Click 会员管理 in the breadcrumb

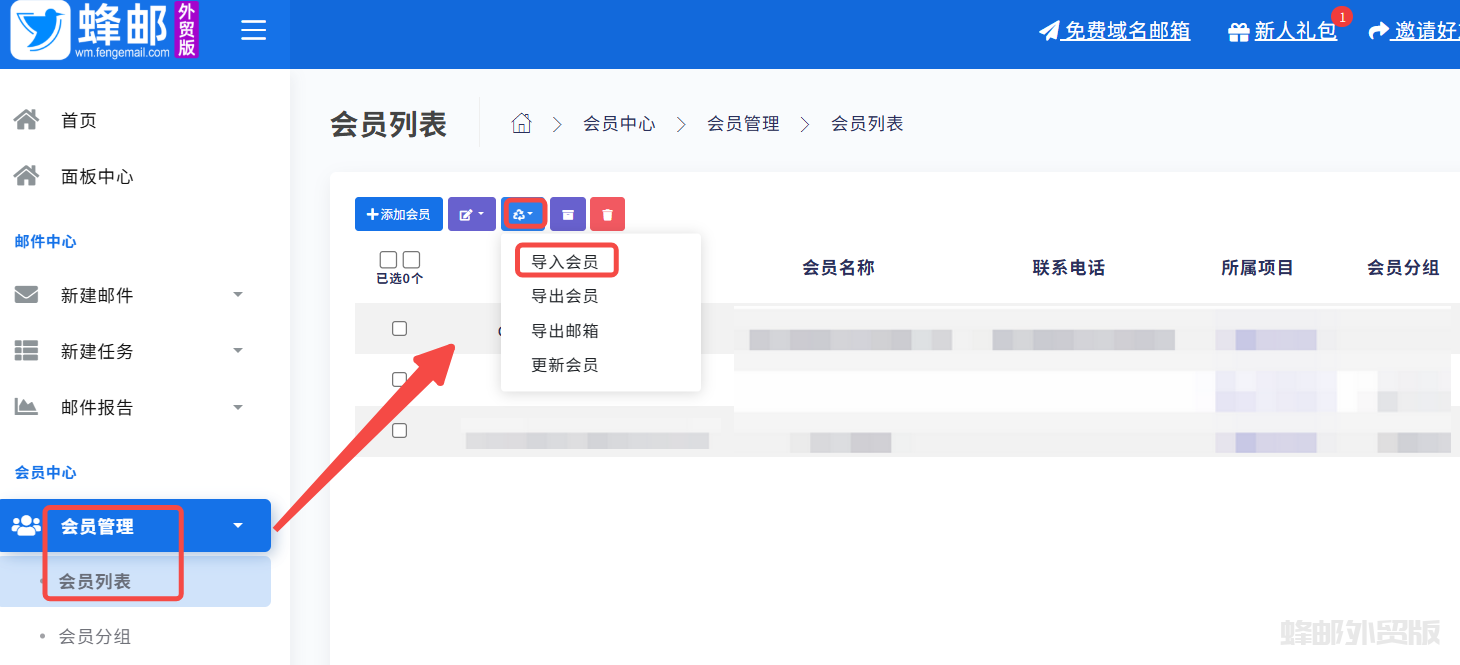pyautogui.click(x=743, y=124)
